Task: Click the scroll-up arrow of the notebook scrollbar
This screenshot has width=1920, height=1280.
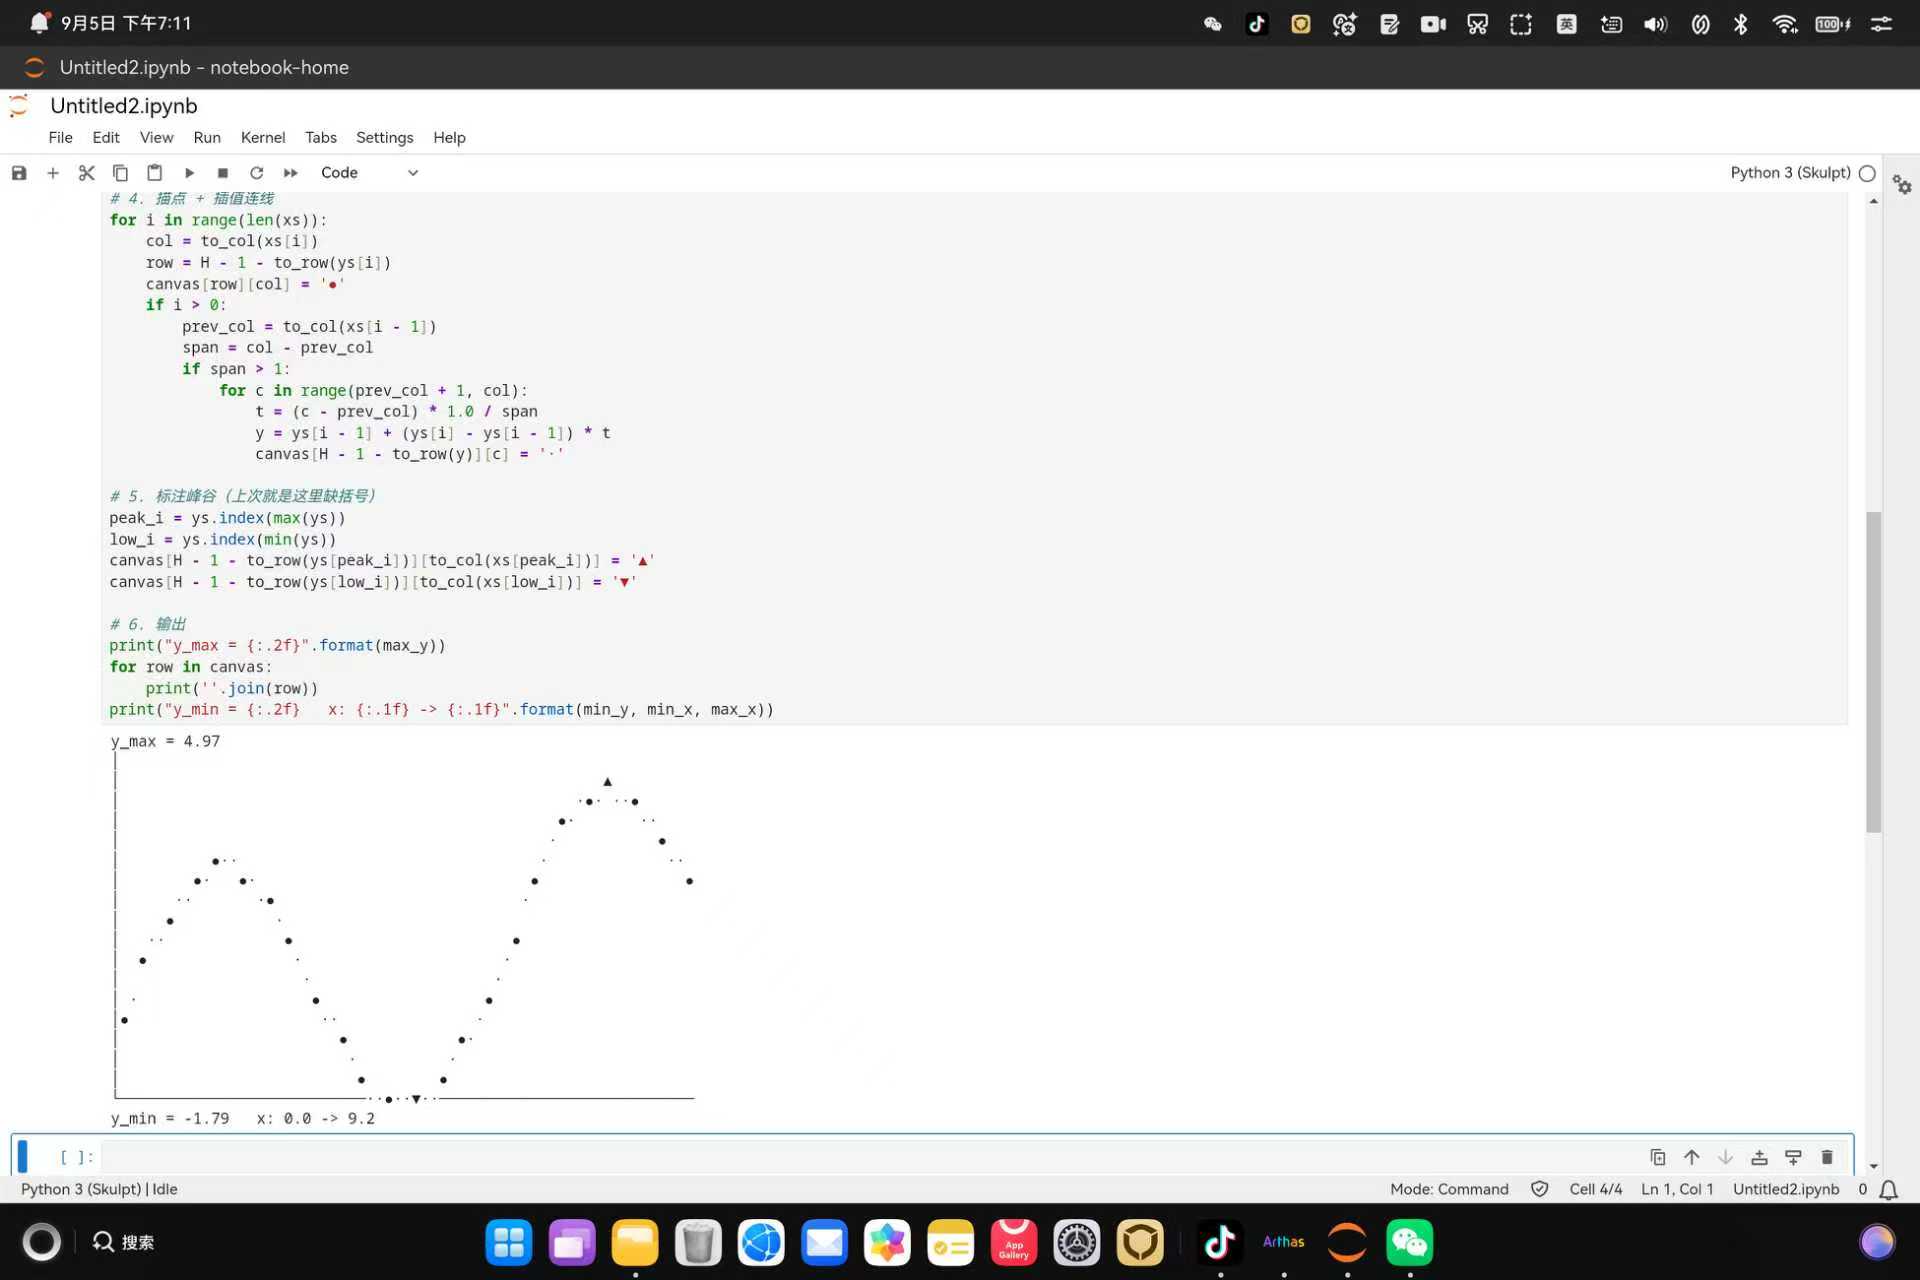Action: point(1874,202)
